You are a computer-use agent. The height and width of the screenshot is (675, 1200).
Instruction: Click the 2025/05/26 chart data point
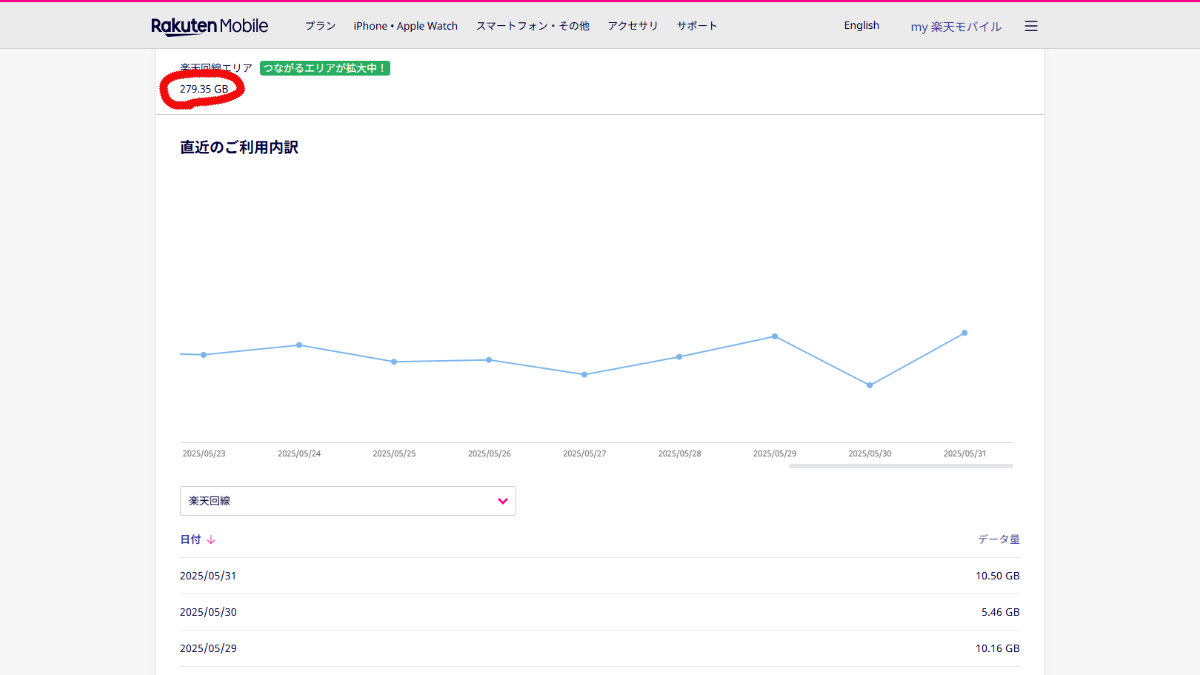click(x=489, y=359)
